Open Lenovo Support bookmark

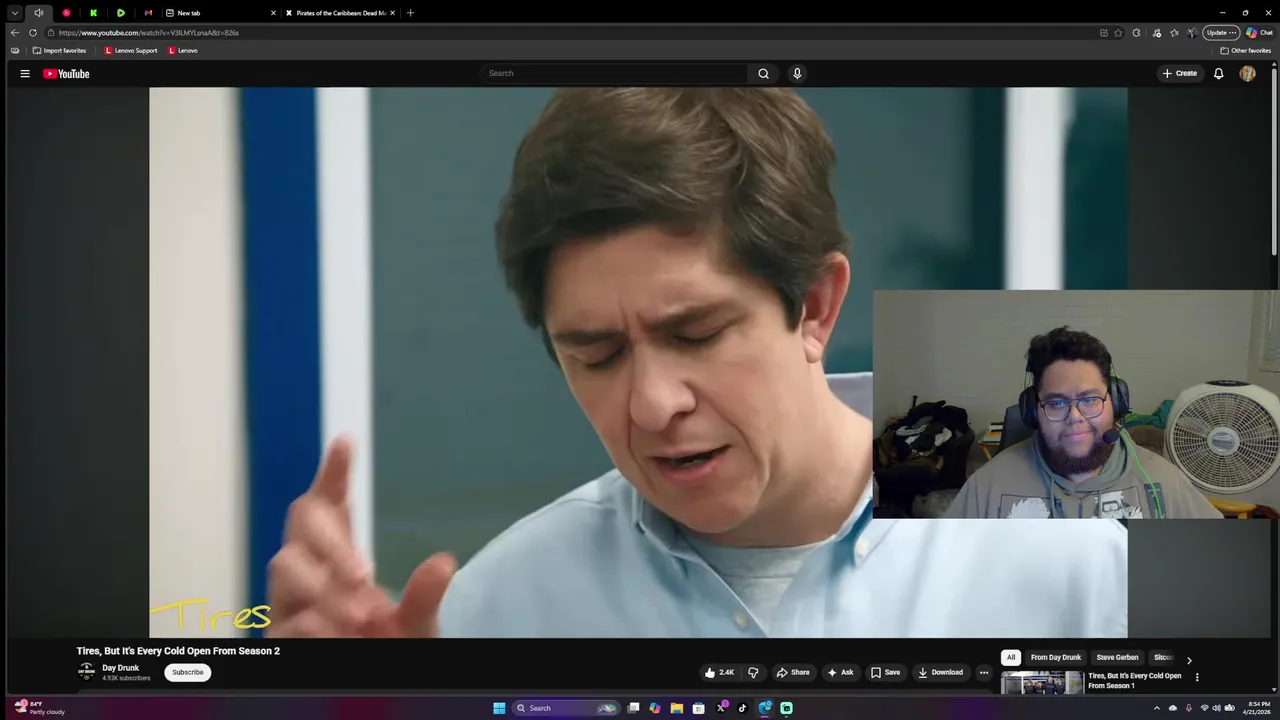tap(131, 50)
